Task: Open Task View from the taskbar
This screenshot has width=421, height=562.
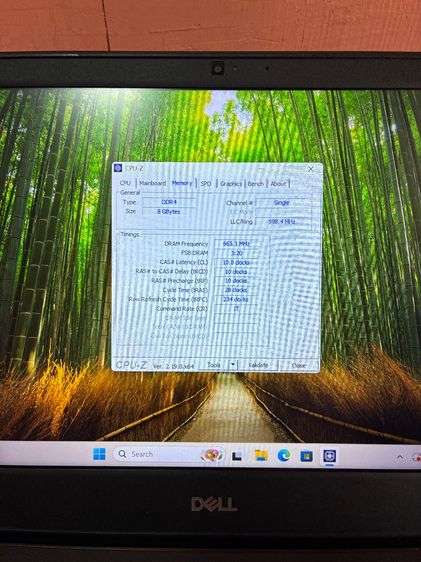Action: 236,456
